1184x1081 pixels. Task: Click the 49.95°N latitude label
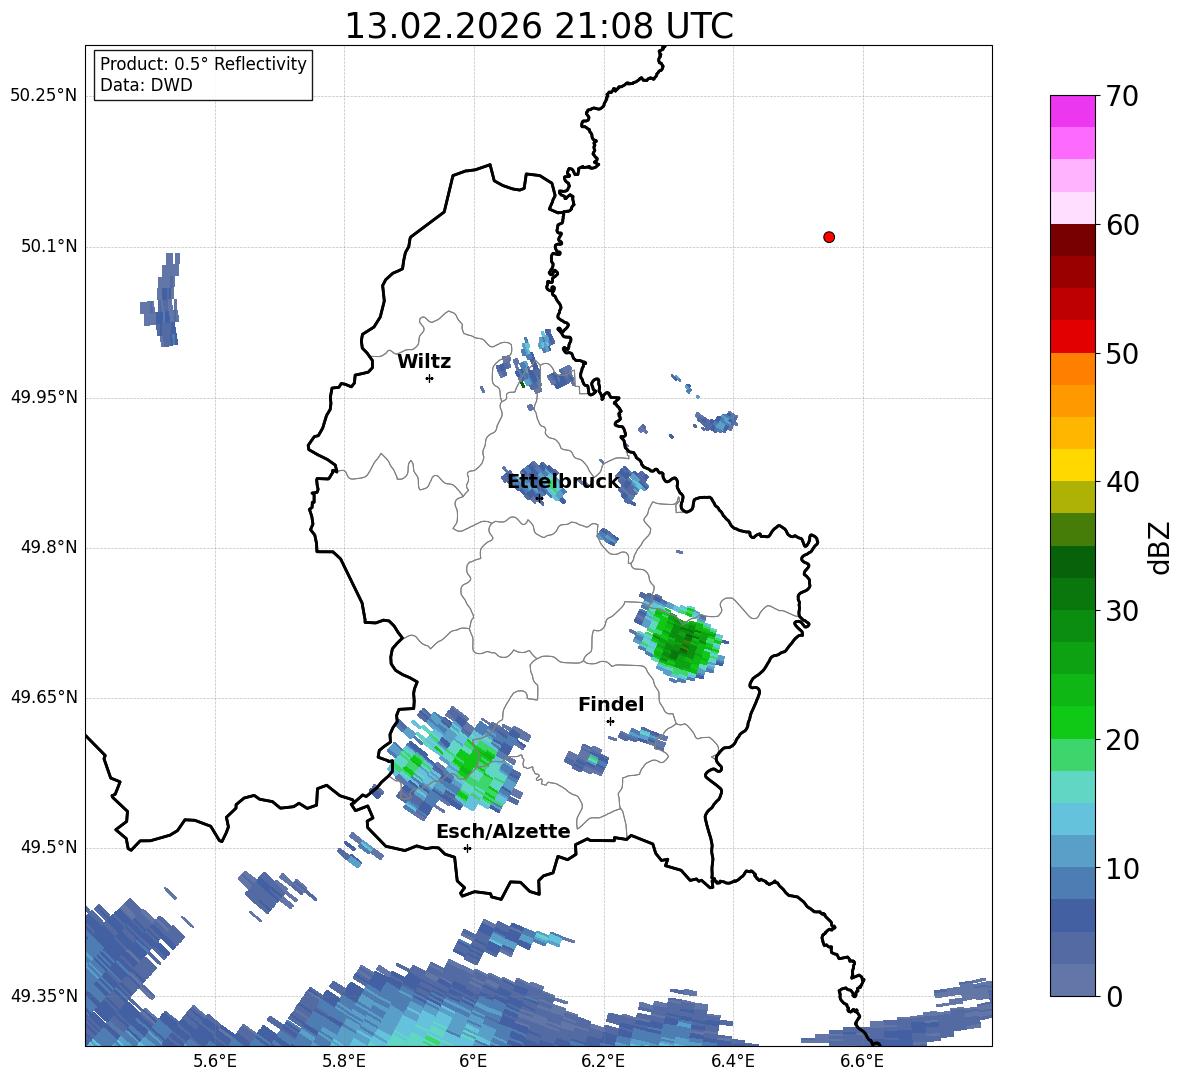coord(44,396)
